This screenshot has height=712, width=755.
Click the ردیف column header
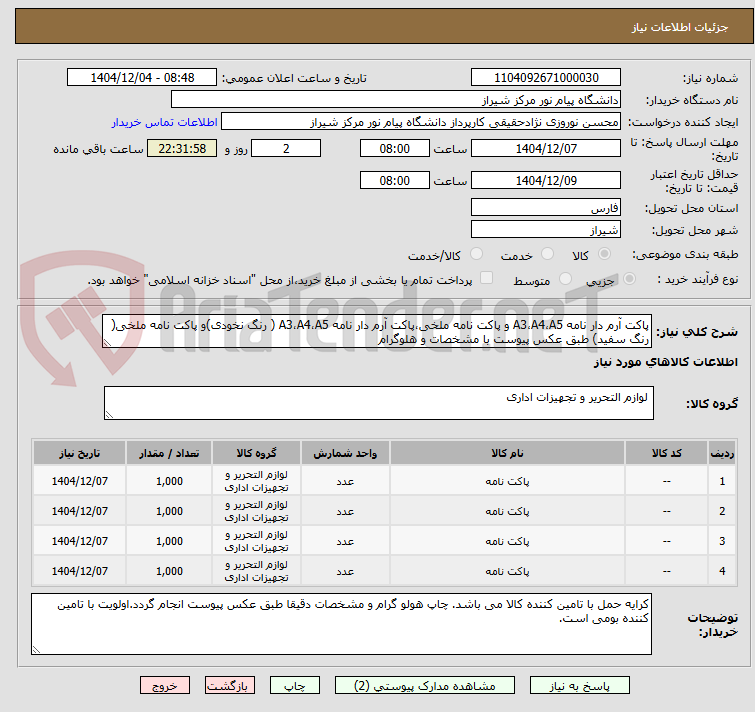click(722, 453)
